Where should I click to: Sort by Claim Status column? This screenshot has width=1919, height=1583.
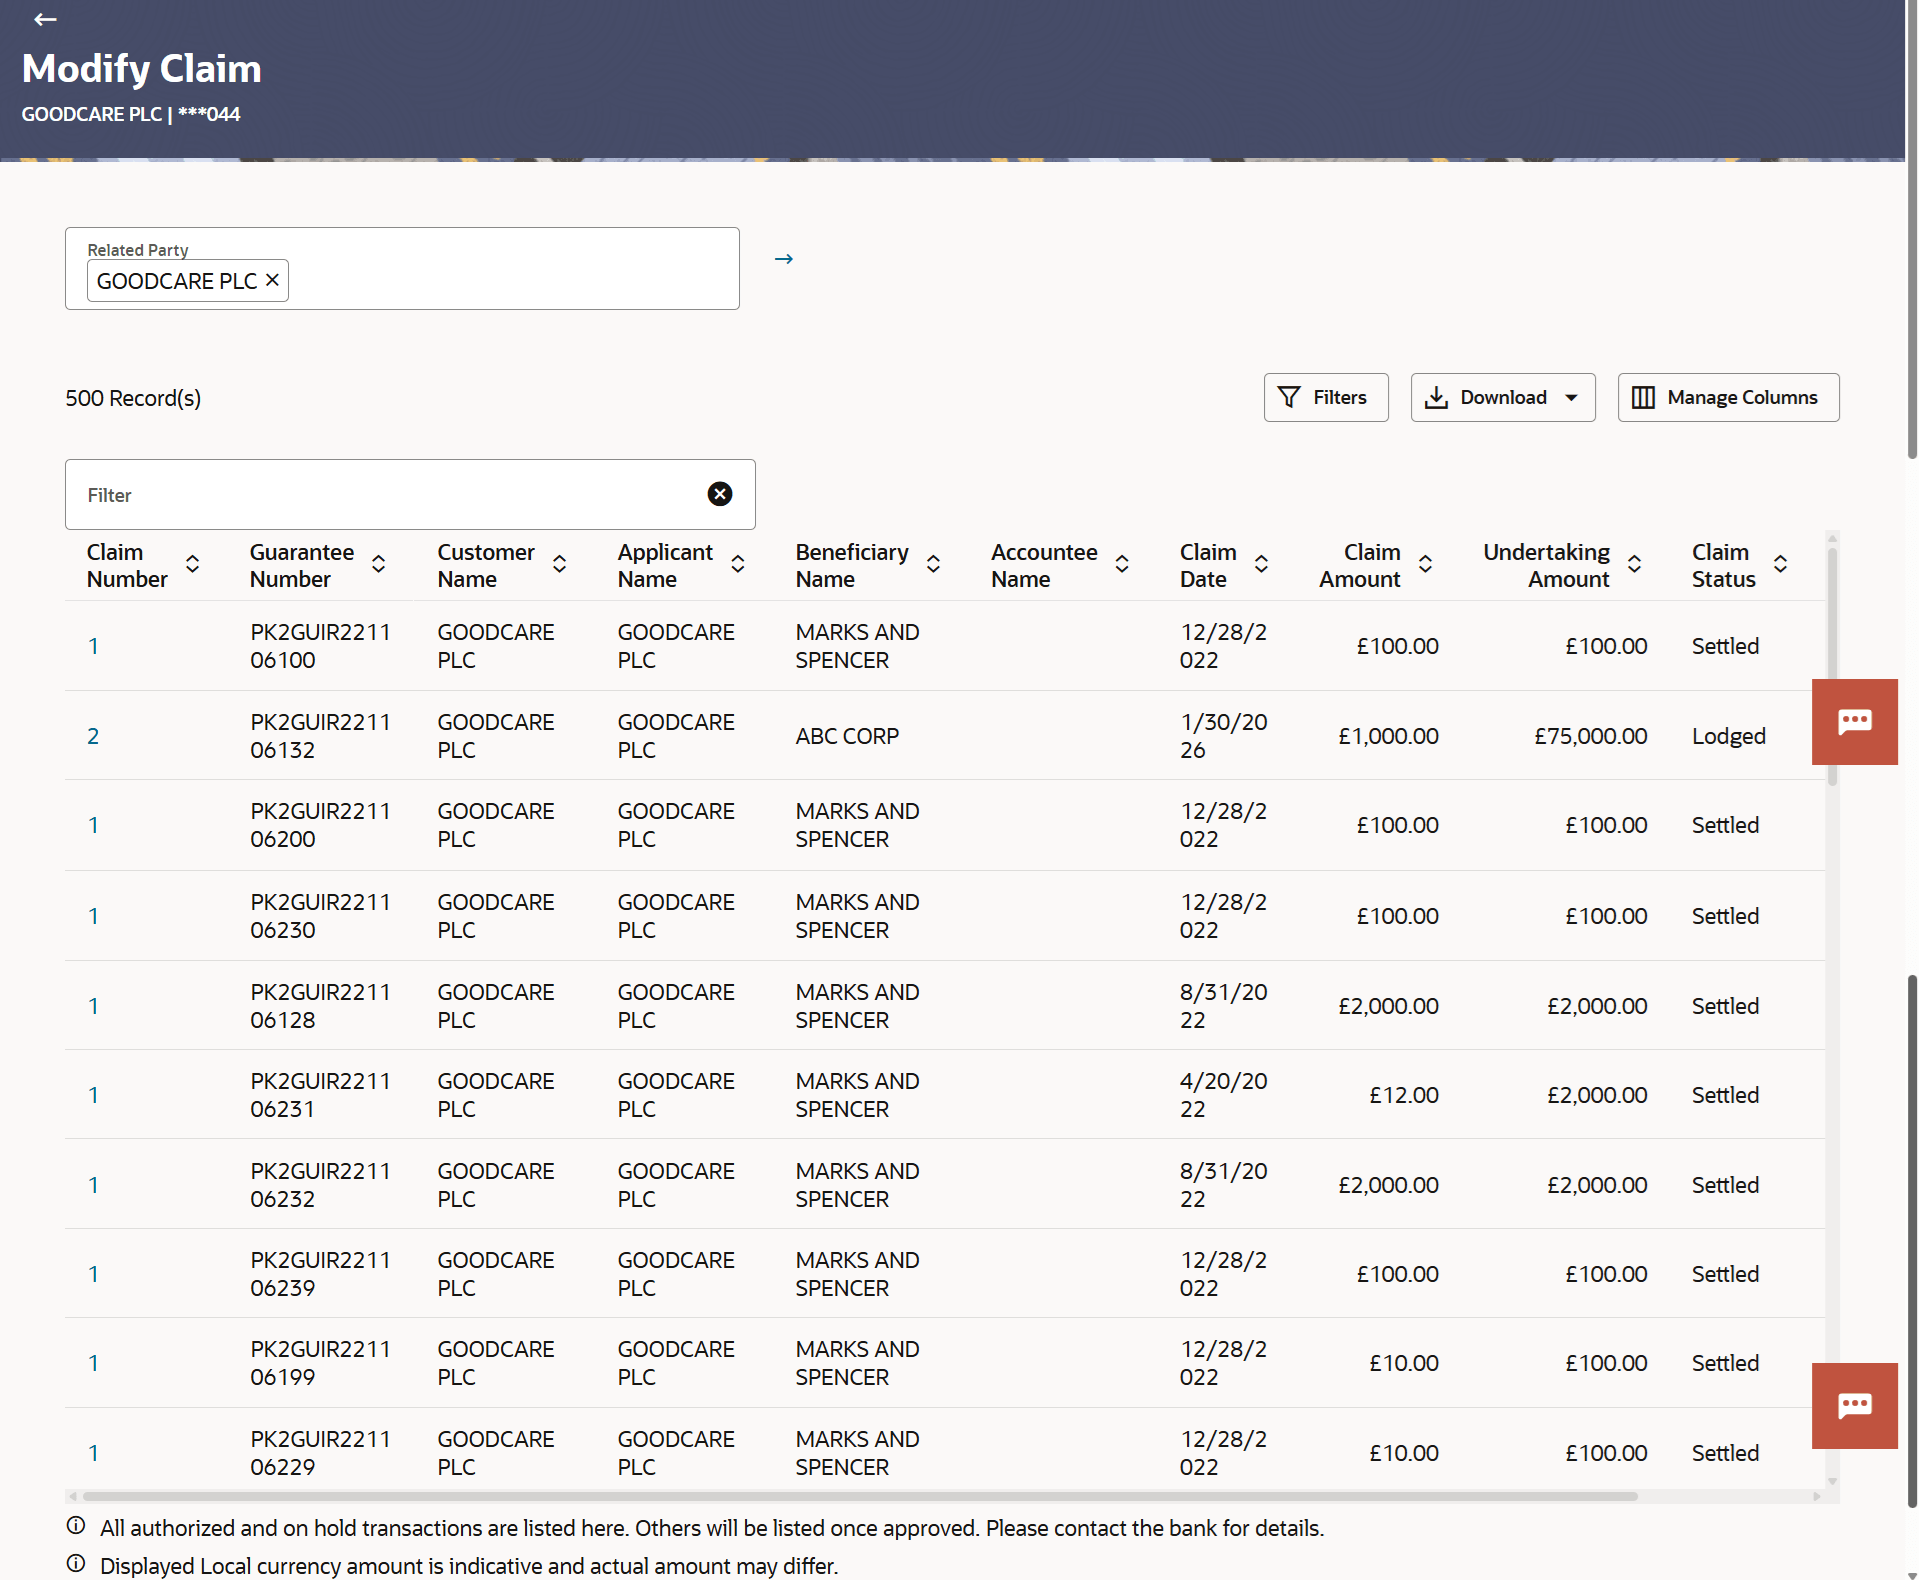tap(1780, 565)
